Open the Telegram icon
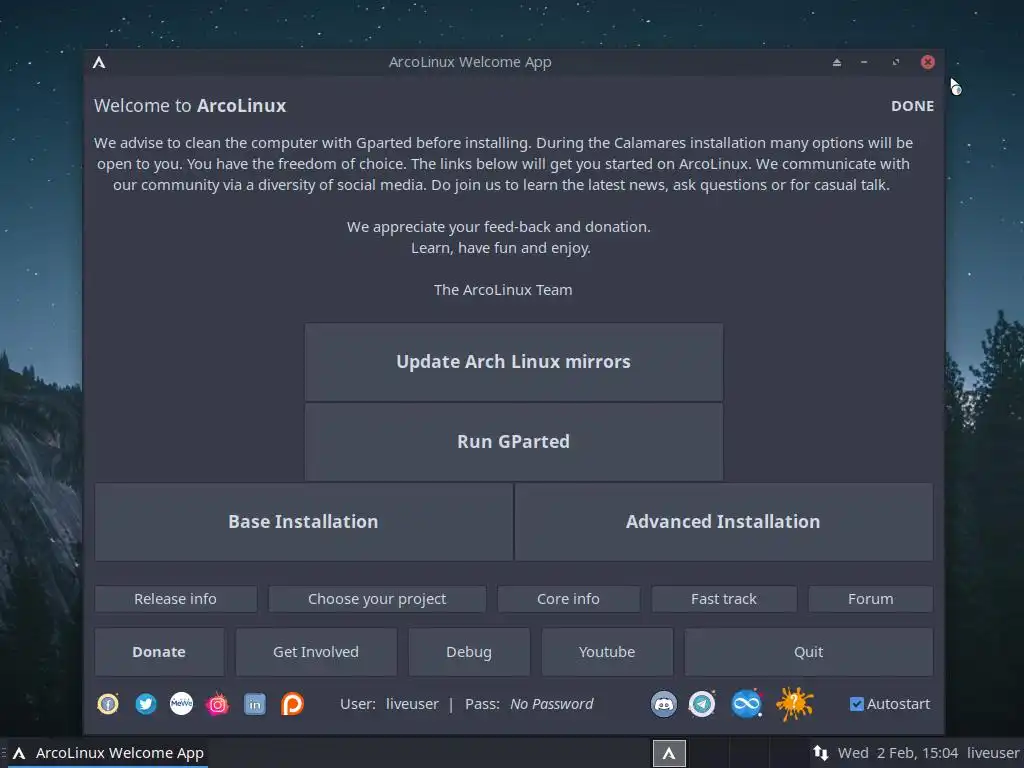 coord(702,704)
